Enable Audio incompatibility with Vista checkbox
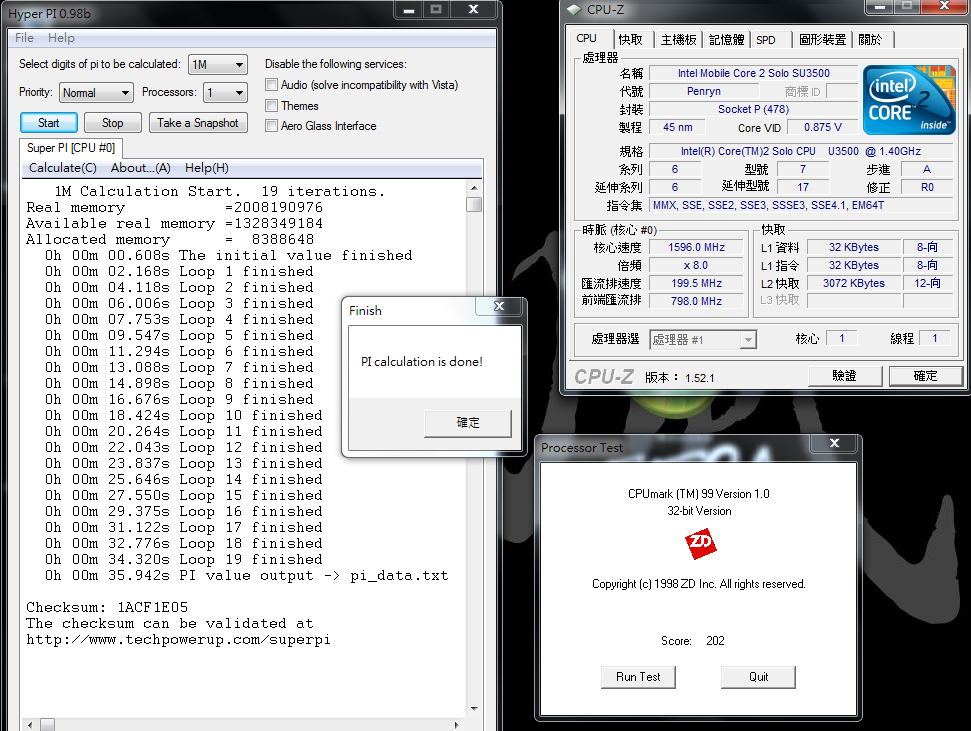 click(272, 86)
